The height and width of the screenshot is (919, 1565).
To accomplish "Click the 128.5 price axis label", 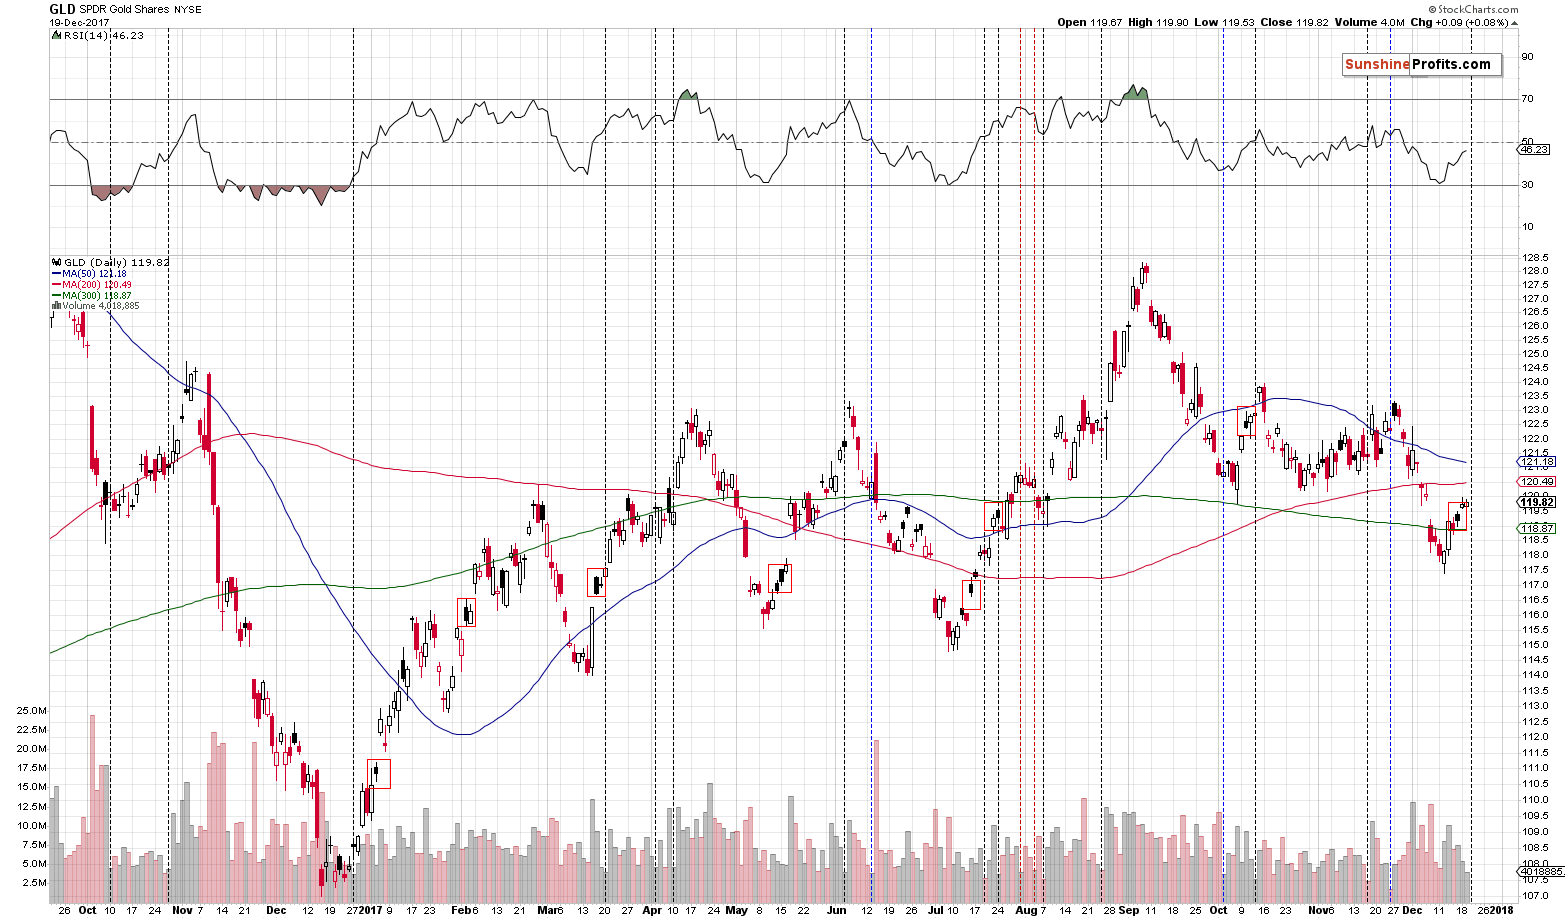I will coord(1535,257).
